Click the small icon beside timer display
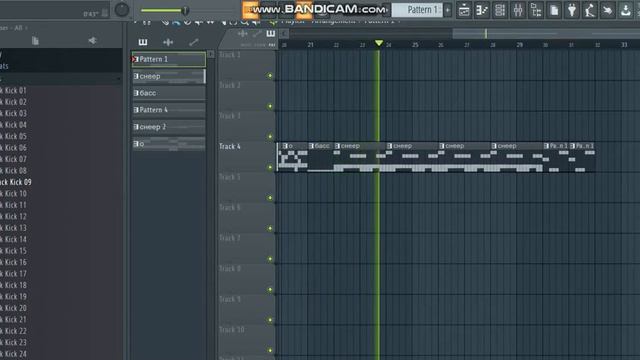Viewport: 640px width, 360px height. click(105, 13)
